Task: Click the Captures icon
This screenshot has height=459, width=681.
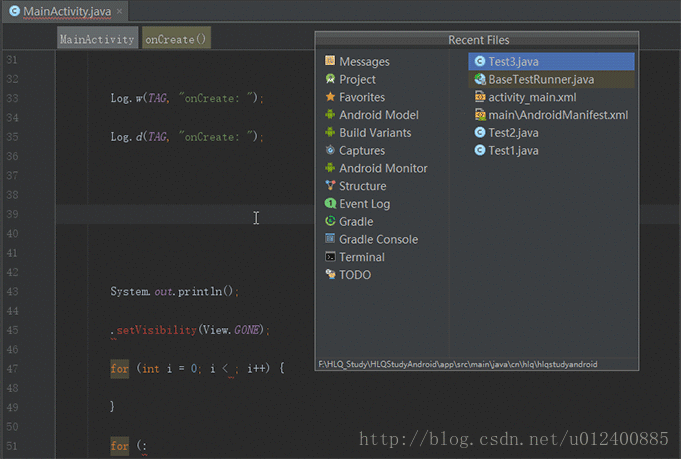Action: click(x=330, y=150)
